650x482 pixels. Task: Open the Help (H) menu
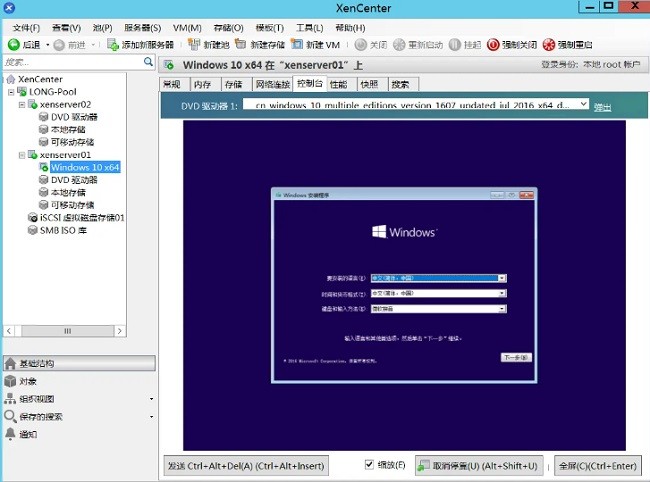click(350, 28)
